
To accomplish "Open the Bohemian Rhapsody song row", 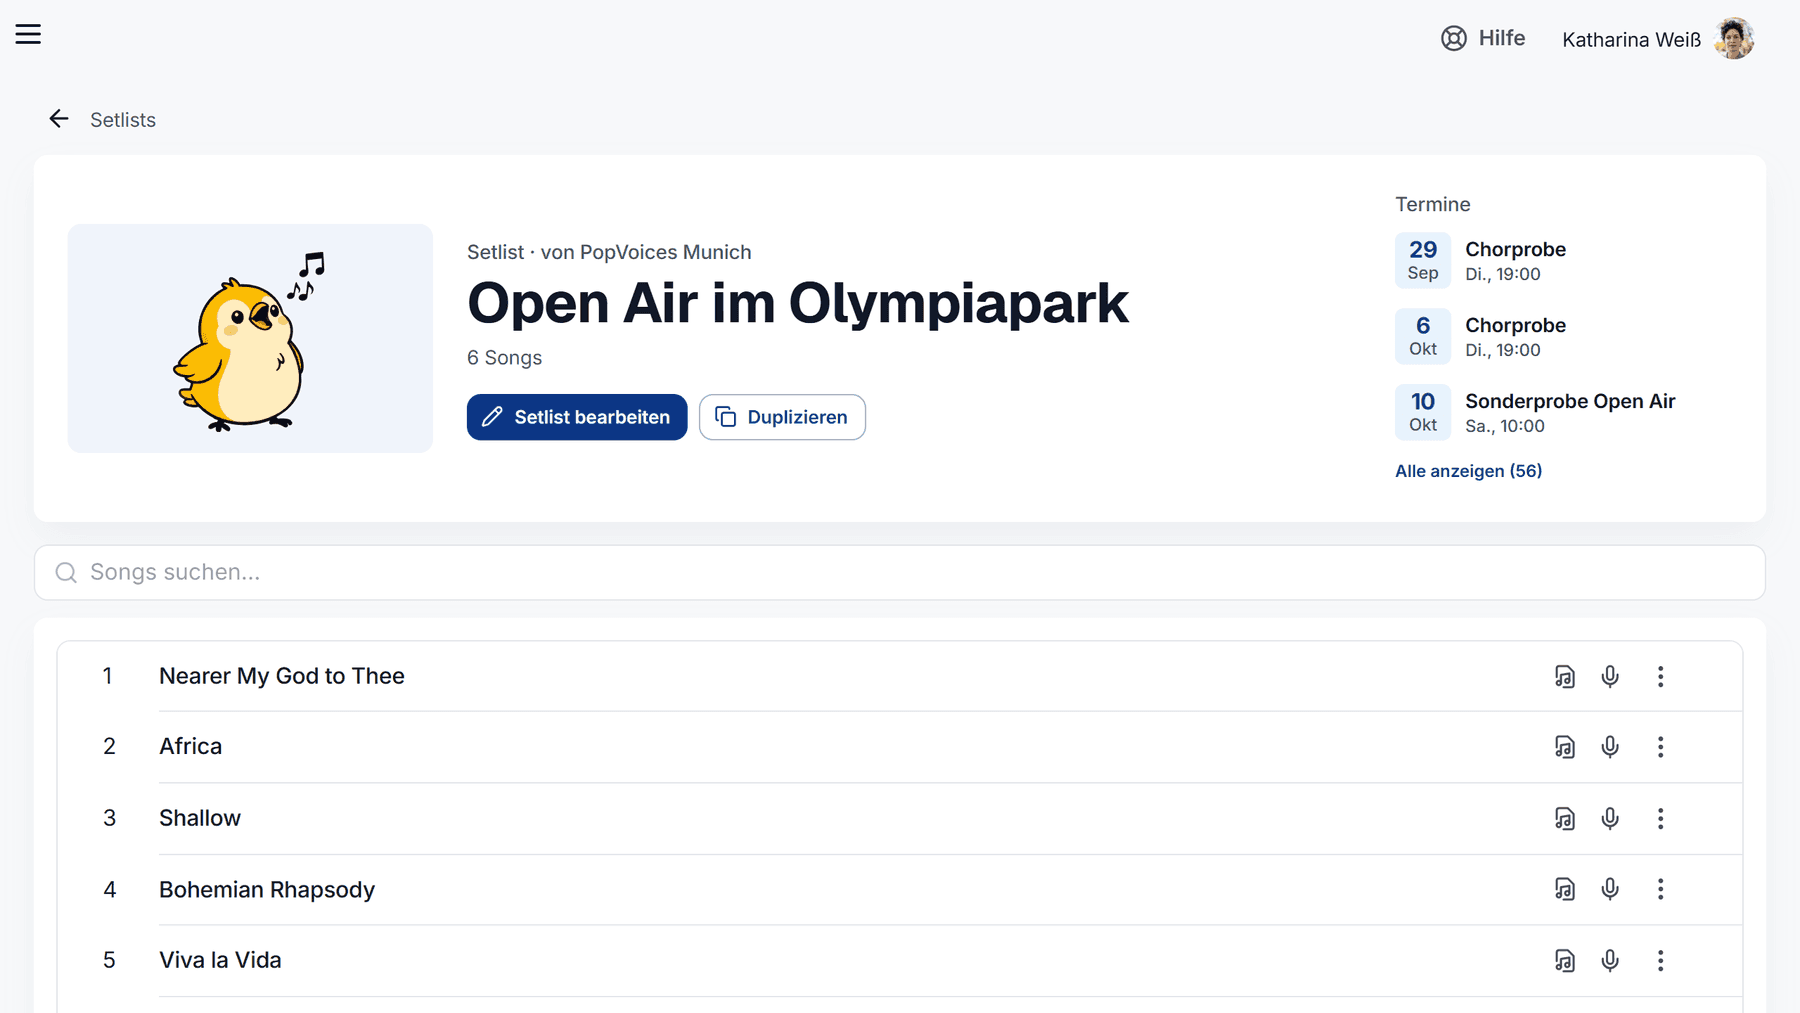I will point(900,890).
